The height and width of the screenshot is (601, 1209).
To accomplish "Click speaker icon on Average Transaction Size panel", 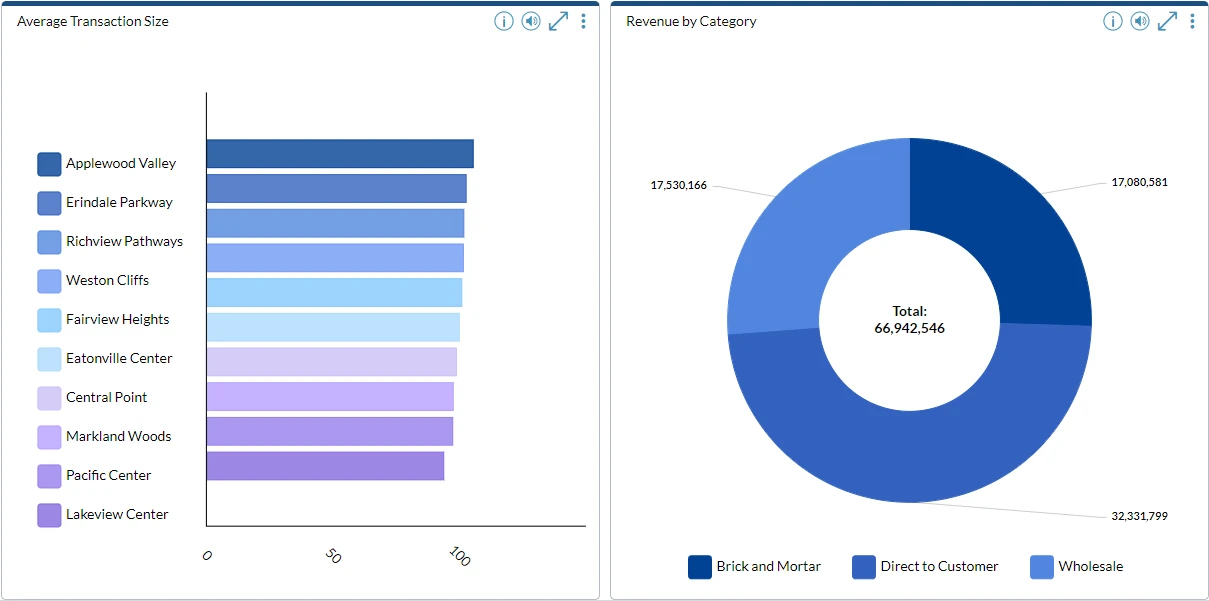I will [x=531, y=21].
